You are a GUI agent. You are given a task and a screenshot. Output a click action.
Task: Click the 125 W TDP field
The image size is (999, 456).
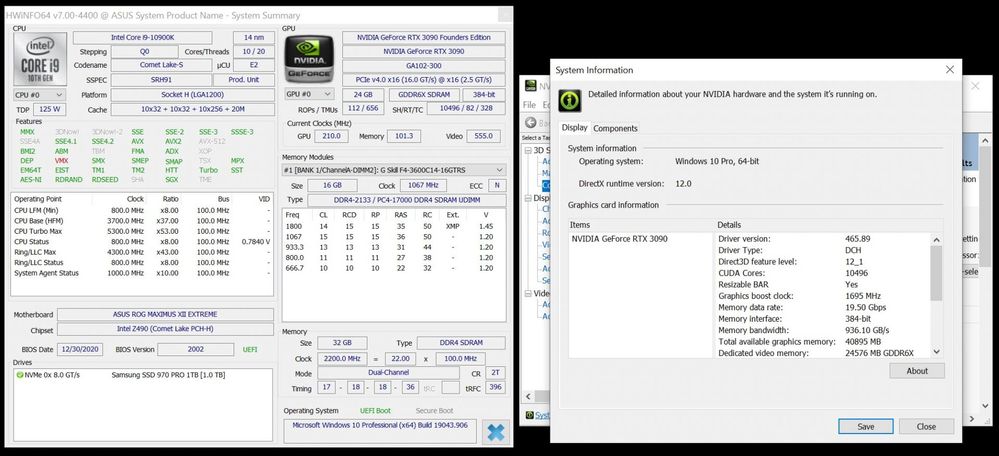49,110
